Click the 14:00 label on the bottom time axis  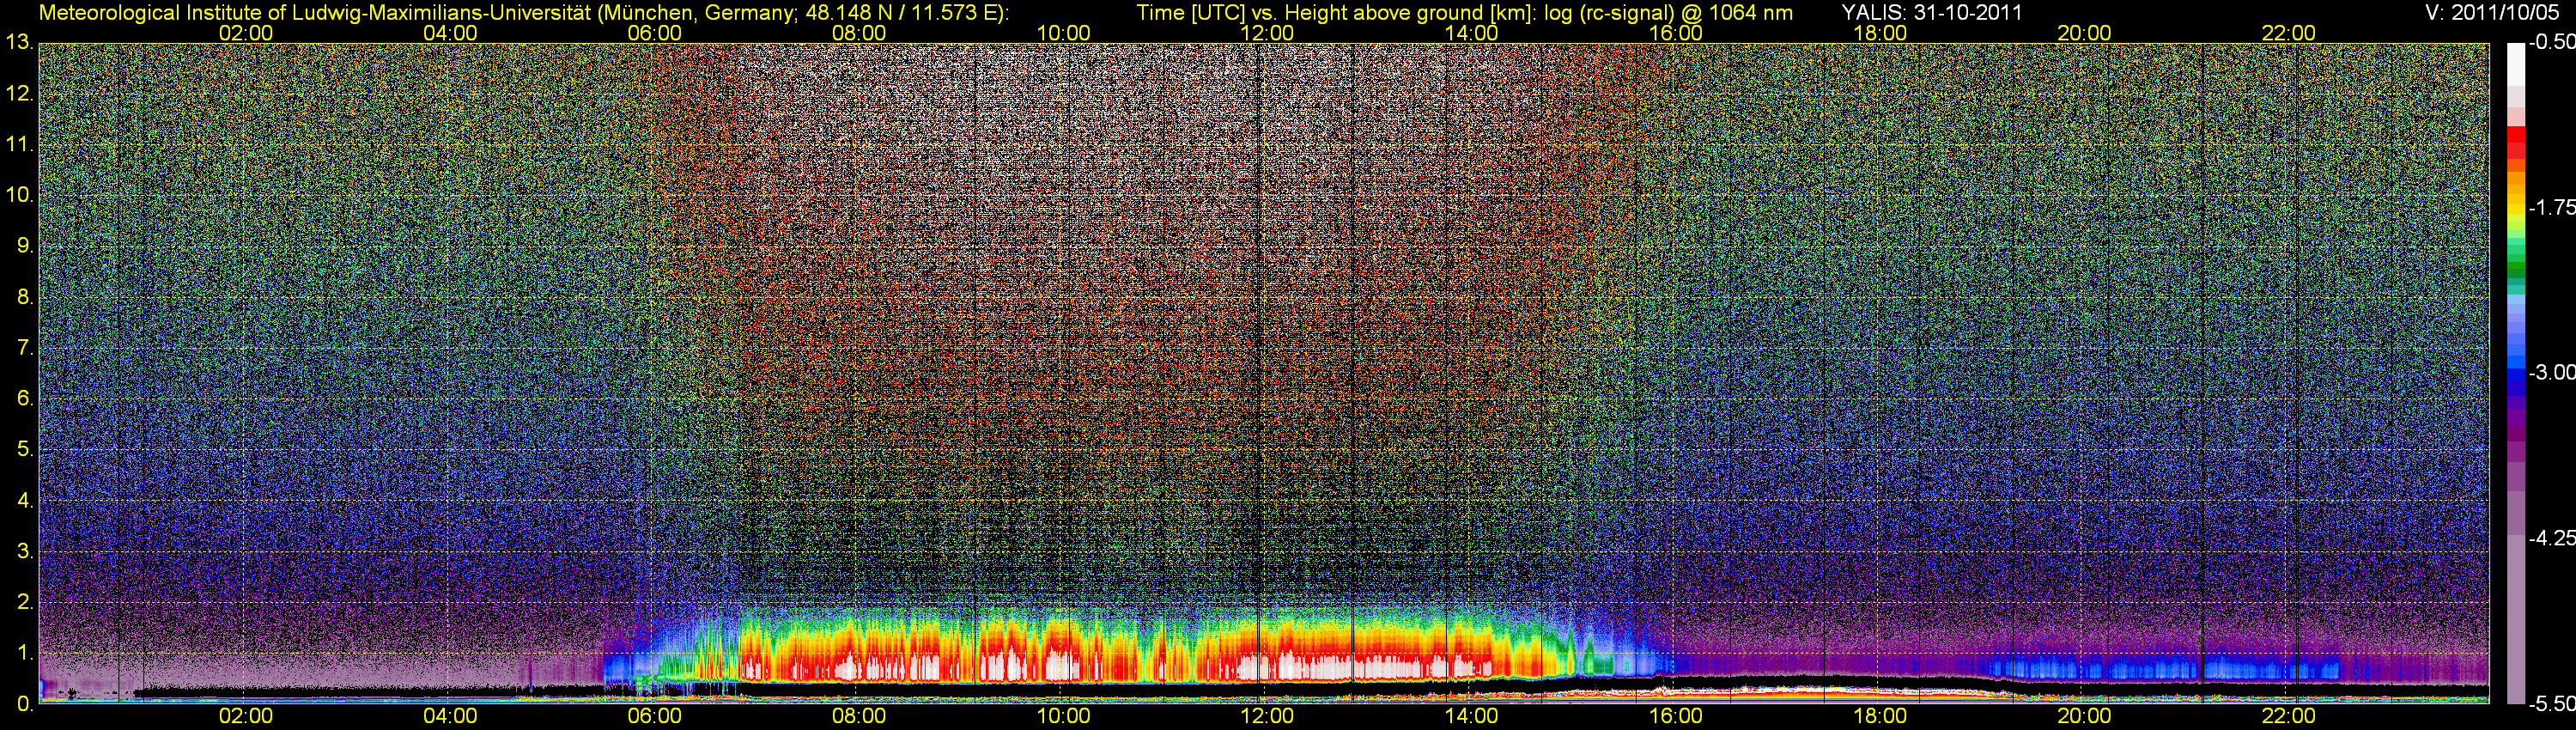point(1472,717)
